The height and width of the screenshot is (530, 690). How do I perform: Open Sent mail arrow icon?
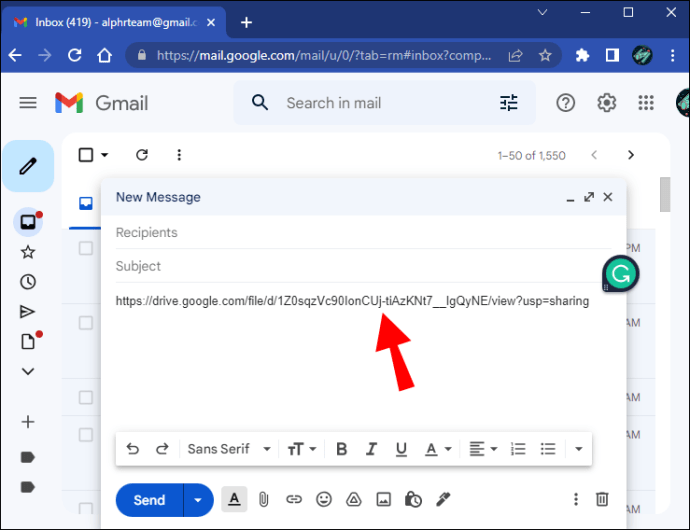coord(28,312)
